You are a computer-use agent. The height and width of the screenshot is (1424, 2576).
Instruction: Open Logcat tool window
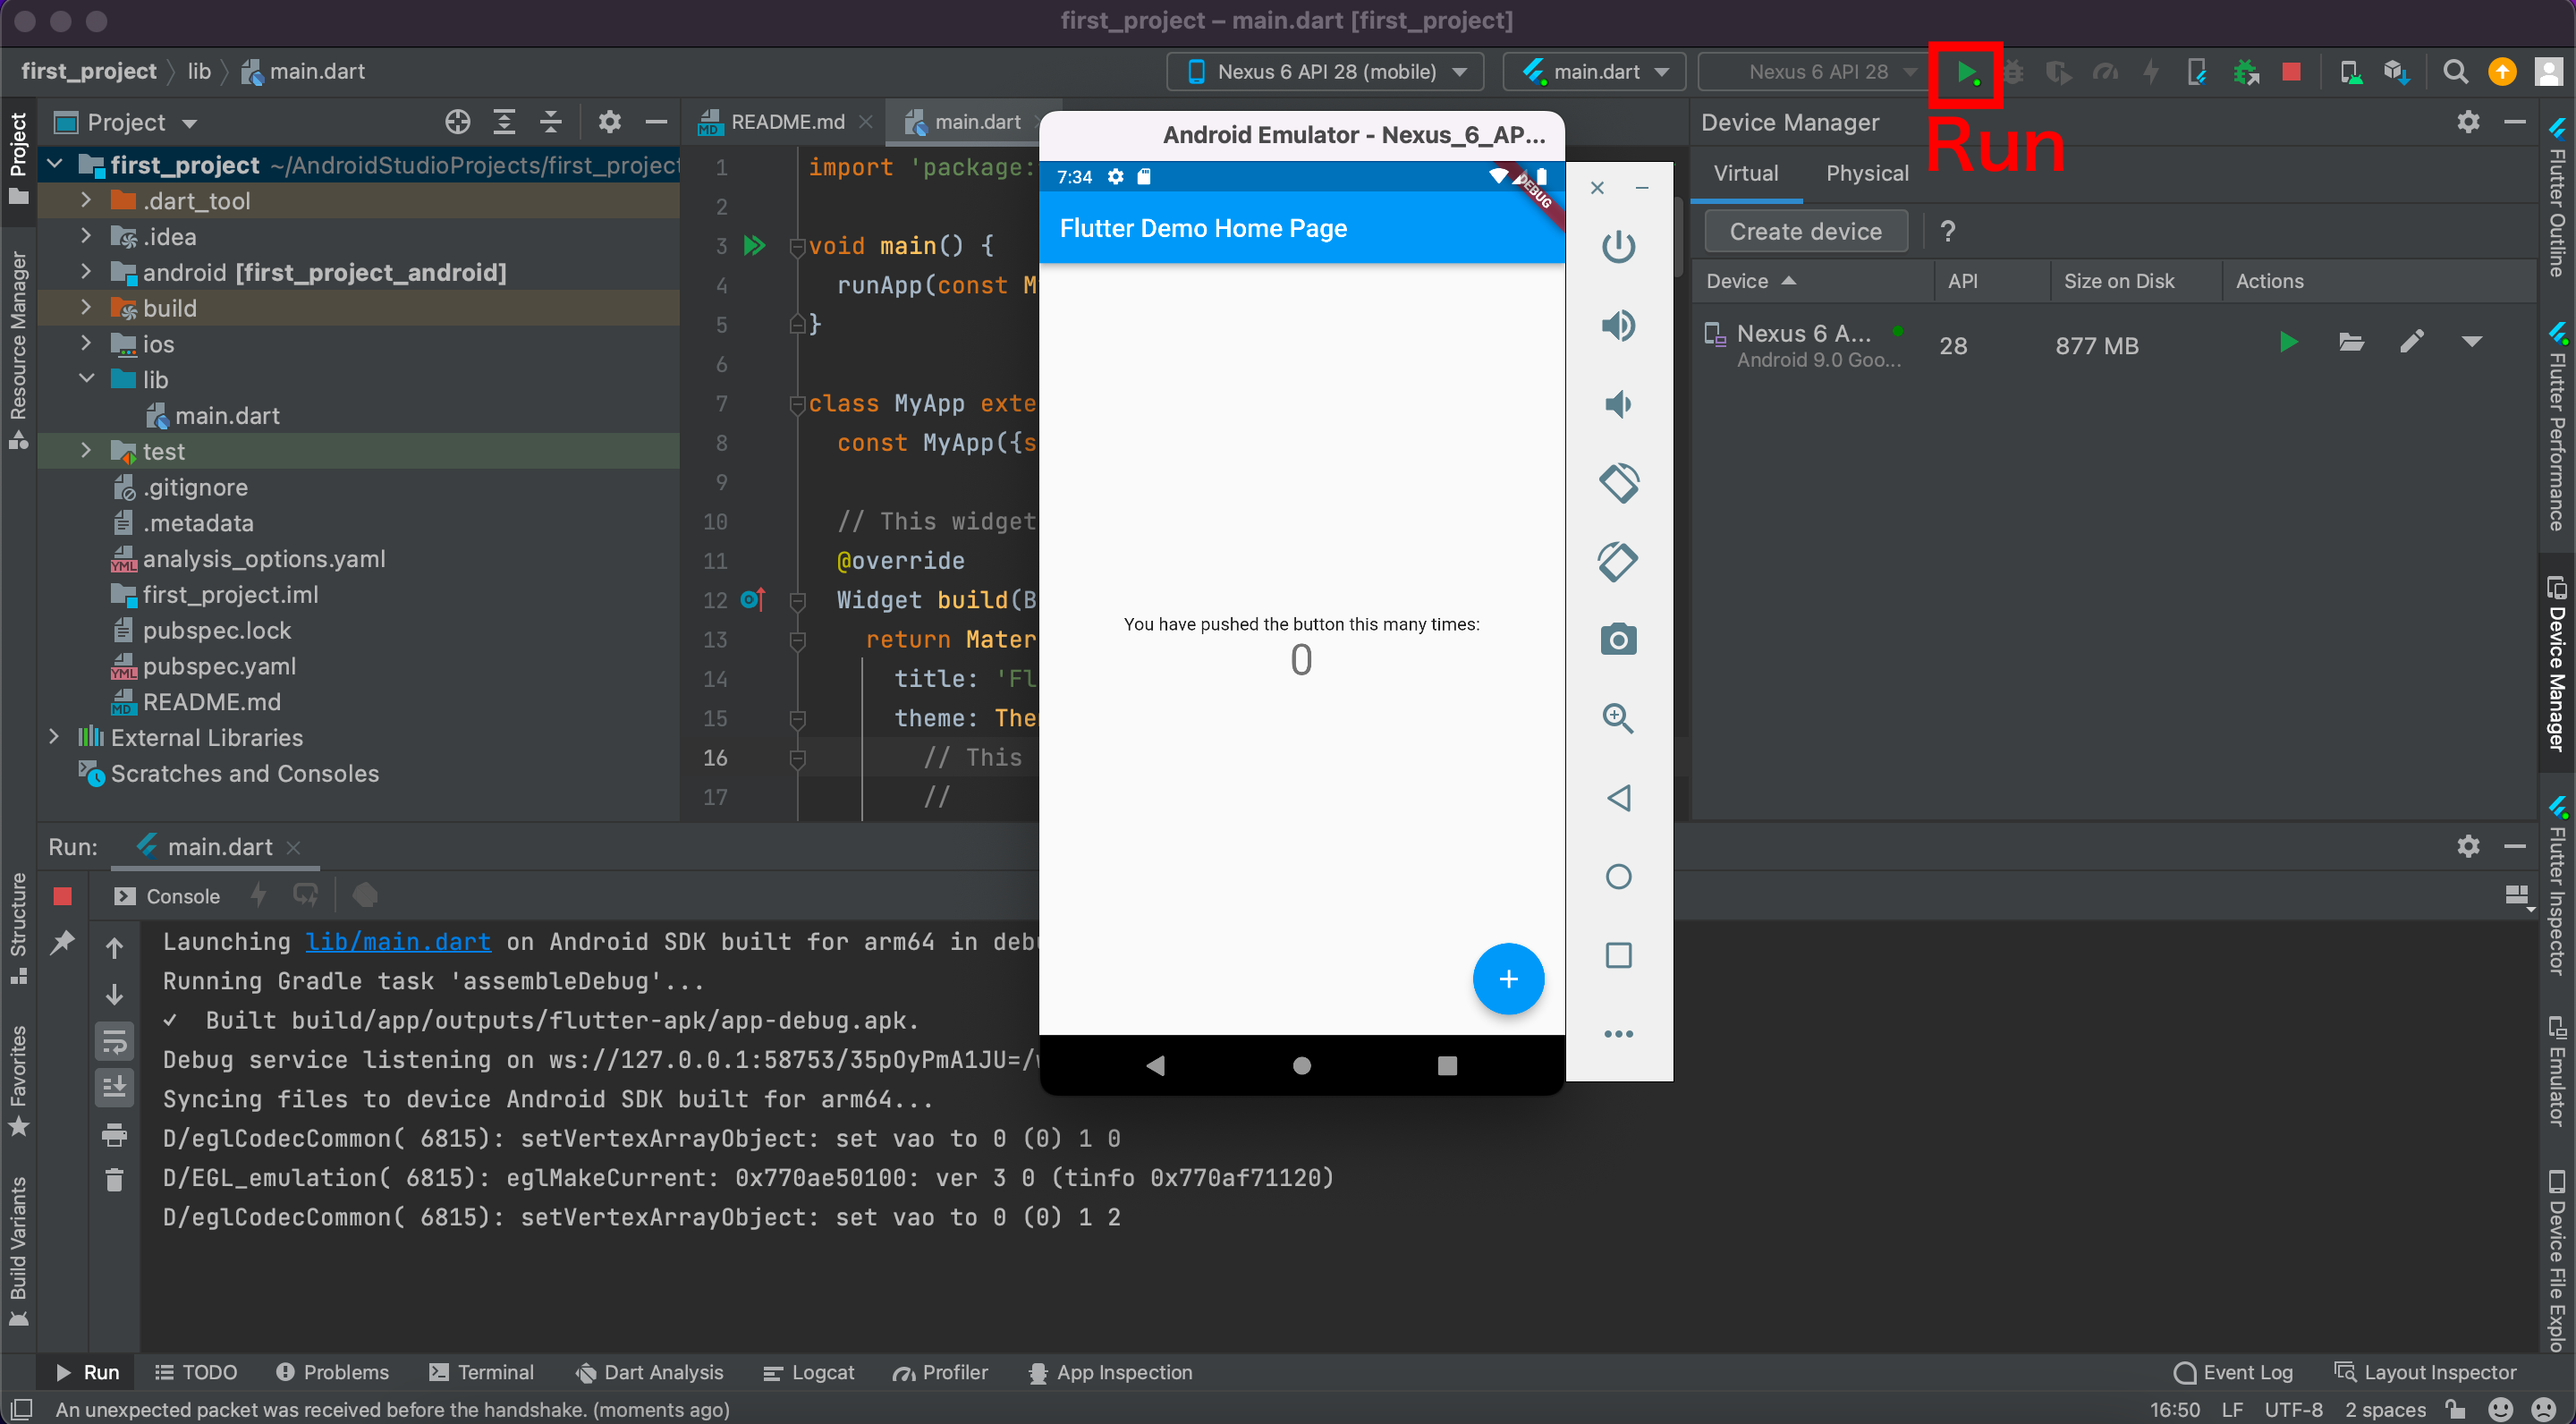pos(808,1372)
